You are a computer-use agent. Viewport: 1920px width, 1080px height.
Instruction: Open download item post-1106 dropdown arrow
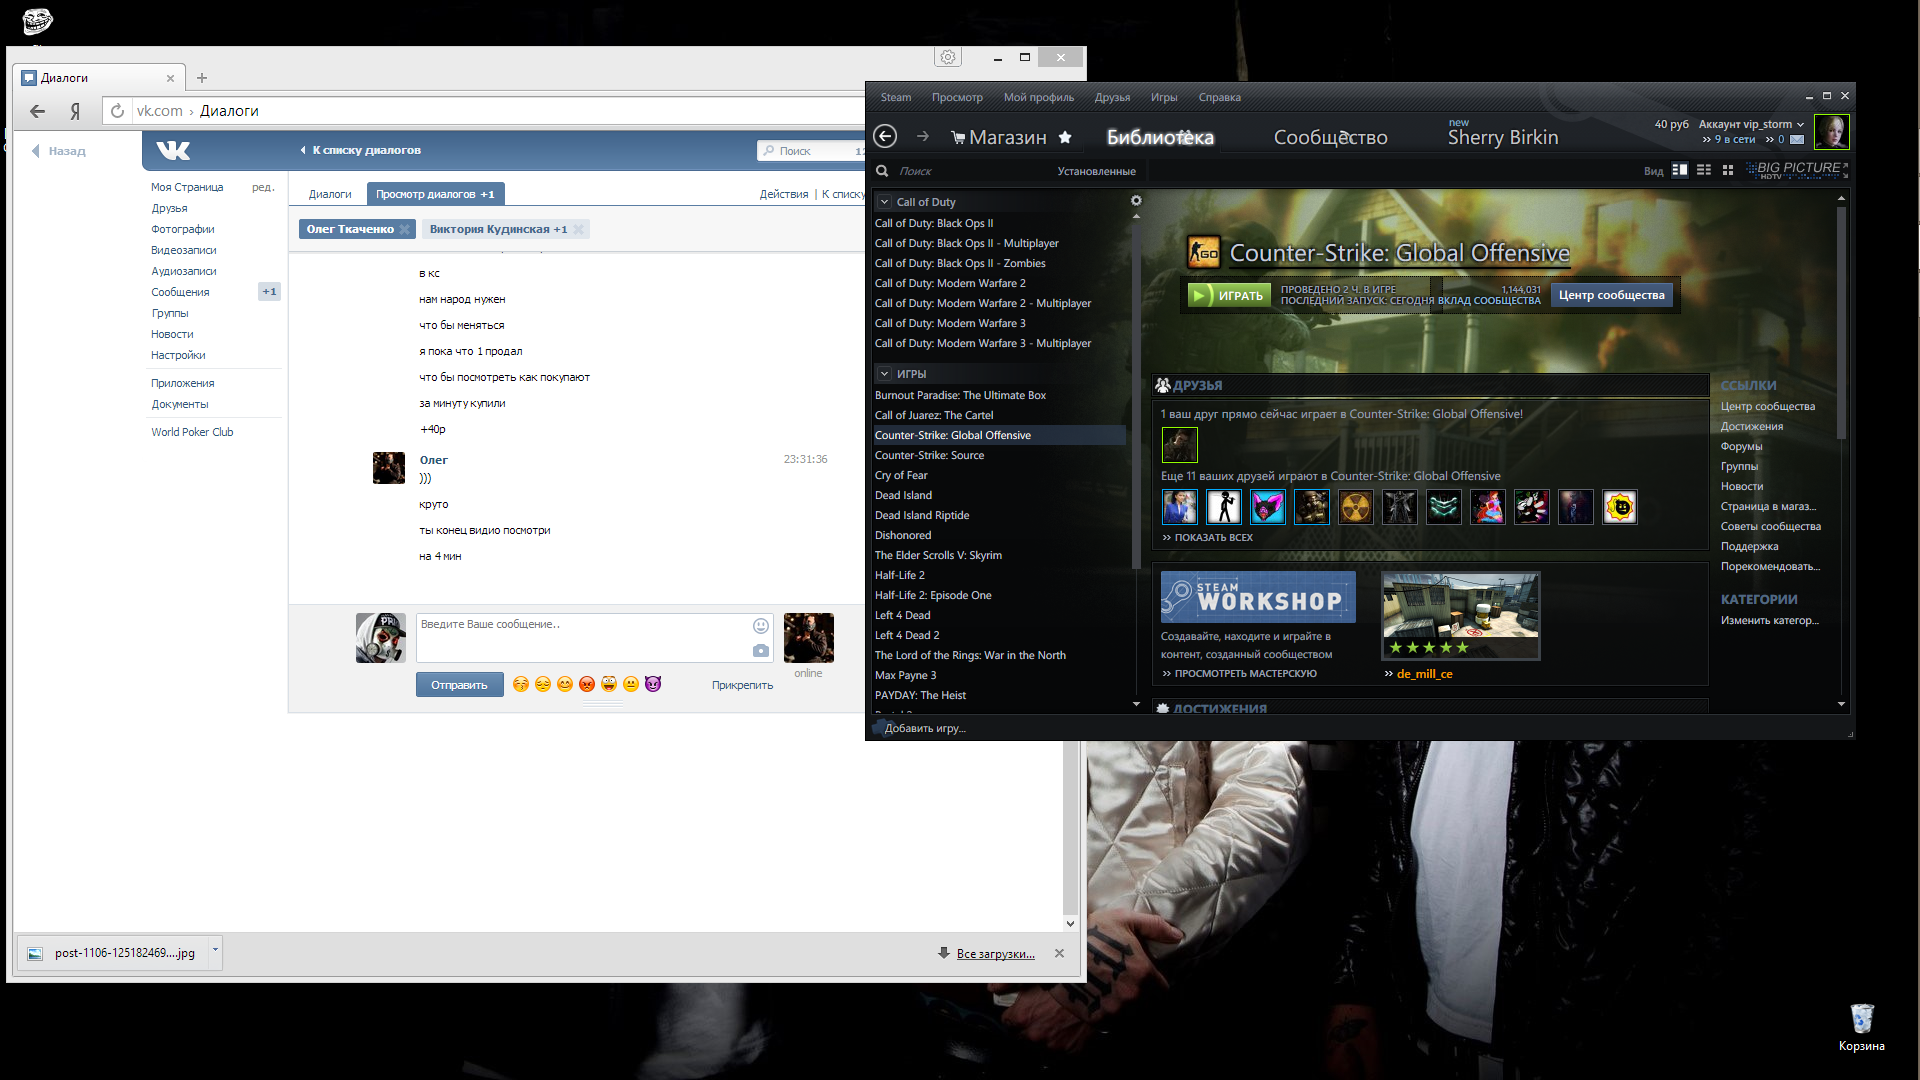[214, 951]
